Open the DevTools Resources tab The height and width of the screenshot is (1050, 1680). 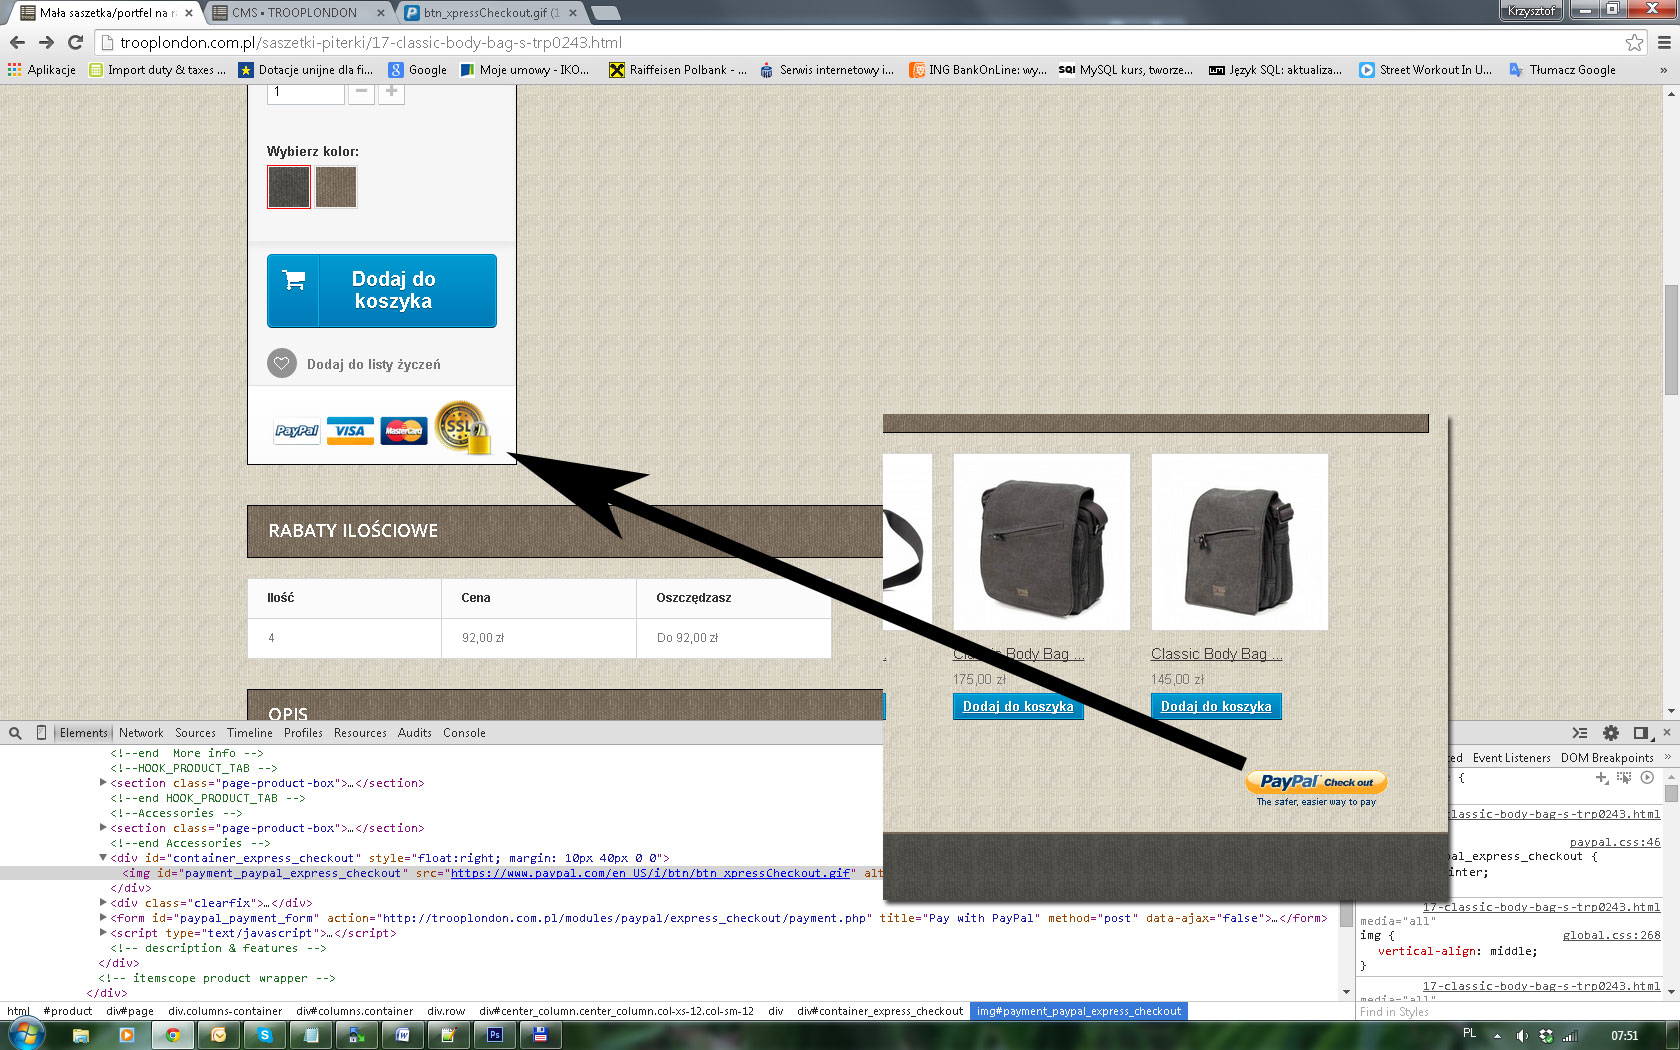click(x=360, y=733)
